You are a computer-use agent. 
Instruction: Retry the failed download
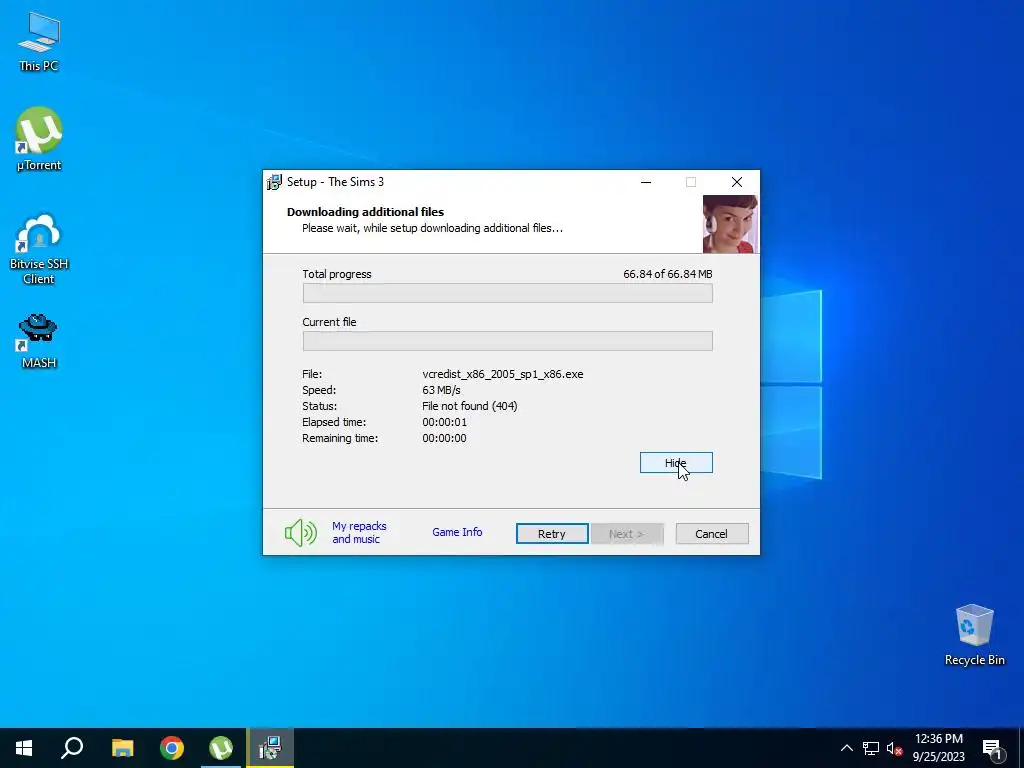coord(552,534)
